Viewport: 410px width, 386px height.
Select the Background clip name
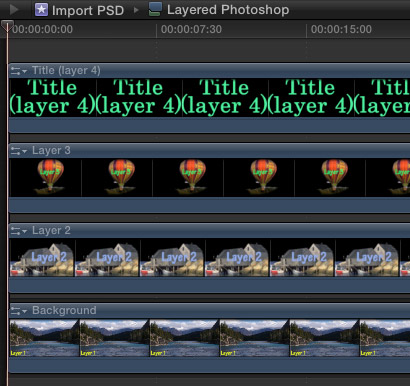(64, 311)
